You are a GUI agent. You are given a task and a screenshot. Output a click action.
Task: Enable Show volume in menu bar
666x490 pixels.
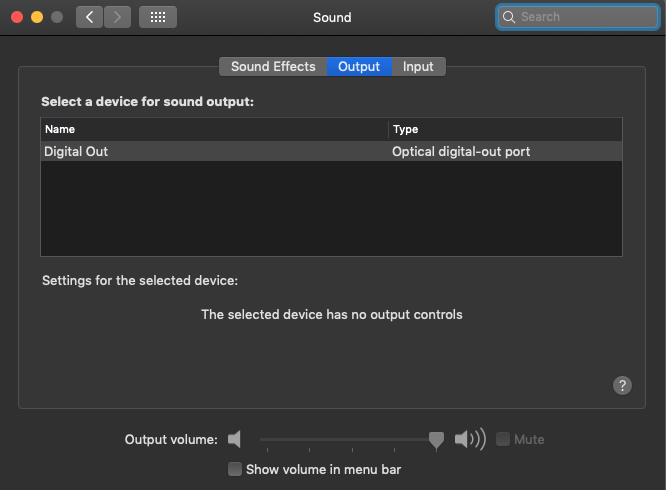click(x=235, y=469)
